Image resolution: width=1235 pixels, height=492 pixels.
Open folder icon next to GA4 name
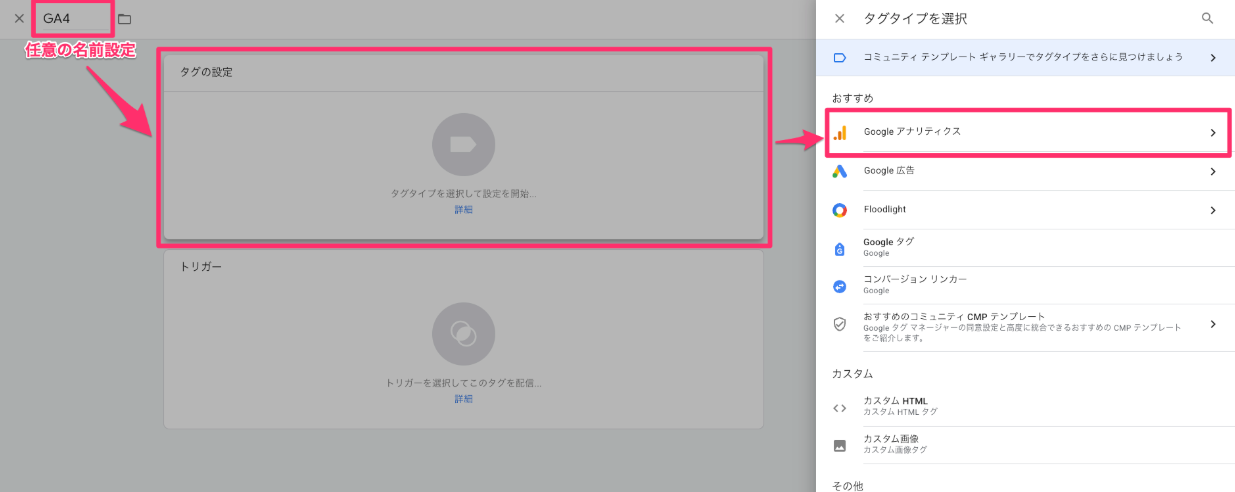point(125,19)
